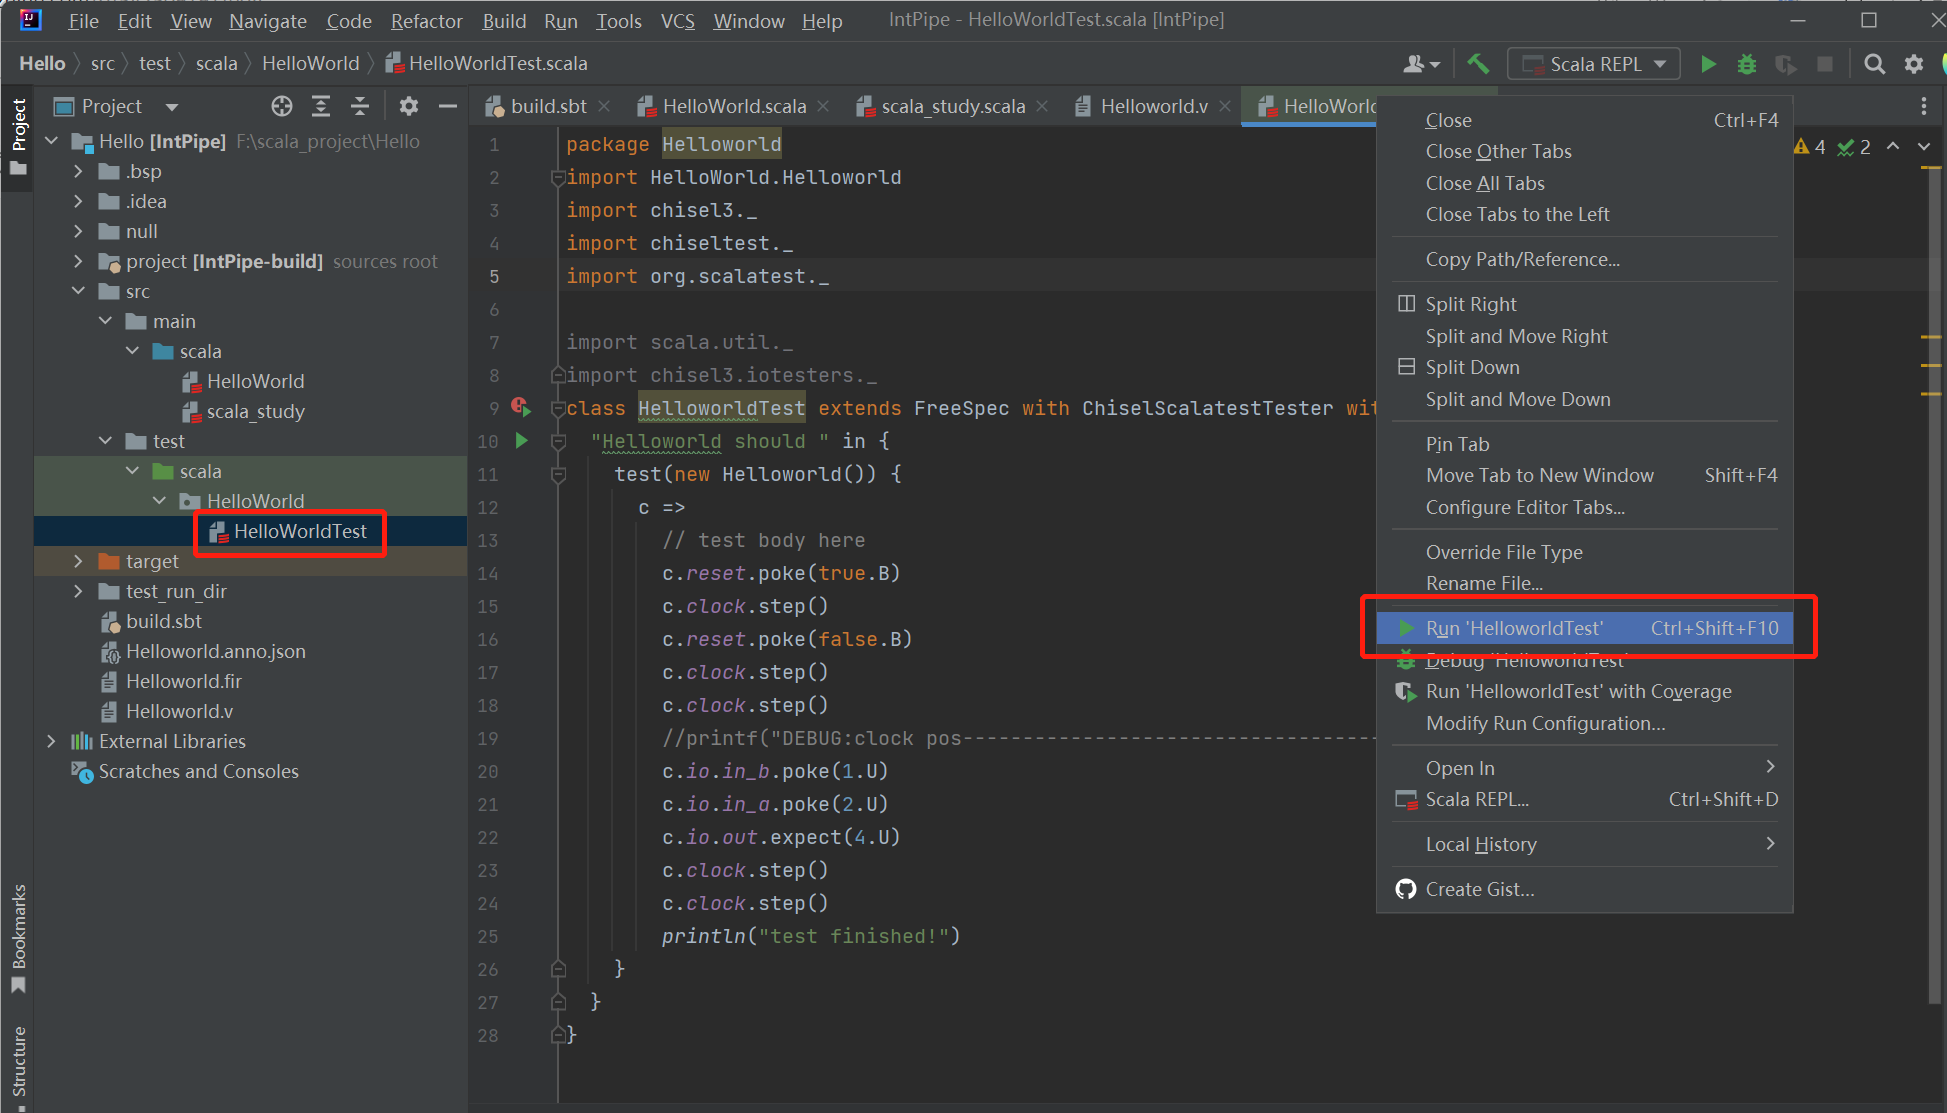Choose Close Other Tabs menu entry
The height and width of the screenshot is (1113, 1947).
point(1498,151)
